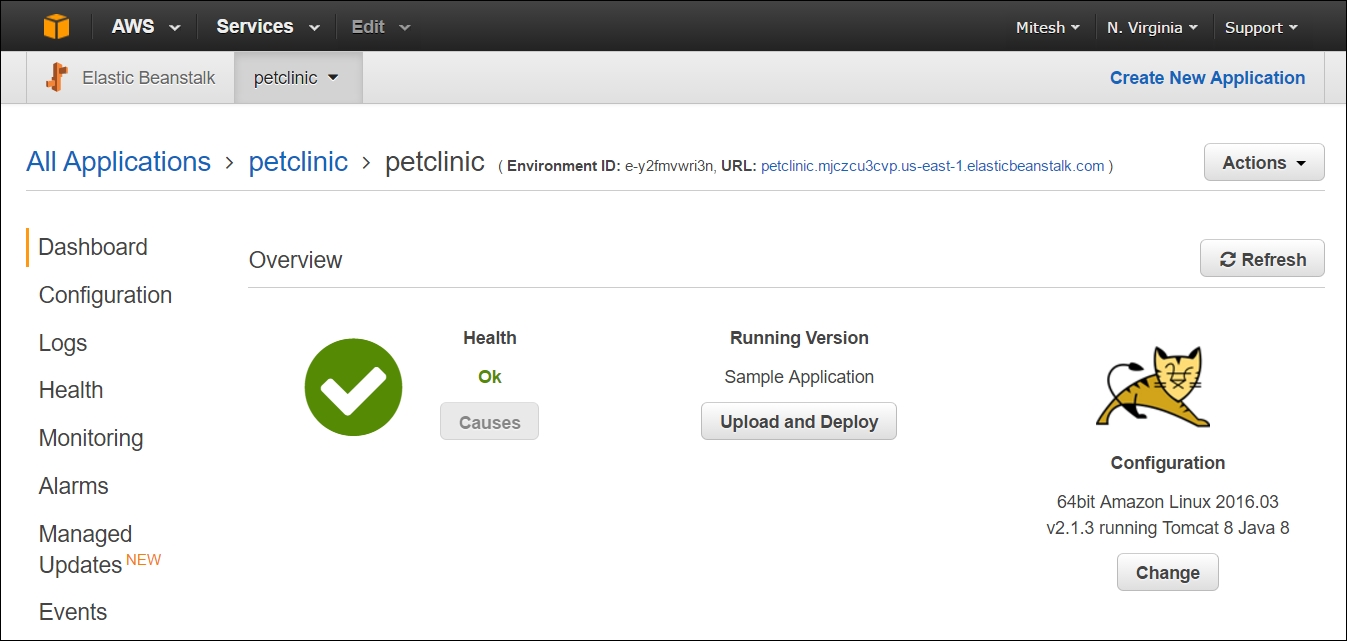The height and width of the screenshot is (641, 1347).
Task: Go to All Applications breadcrumb
Action: 119,162
